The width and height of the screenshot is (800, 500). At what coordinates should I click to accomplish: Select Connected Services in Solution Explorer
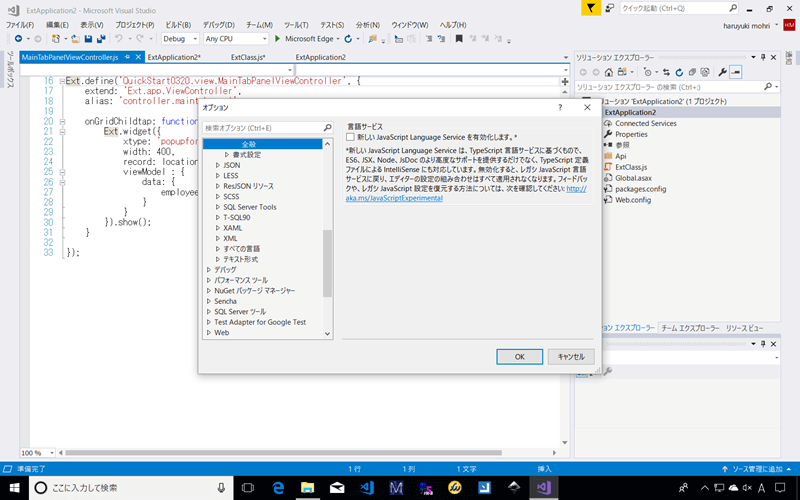click(x=645, y=123)
